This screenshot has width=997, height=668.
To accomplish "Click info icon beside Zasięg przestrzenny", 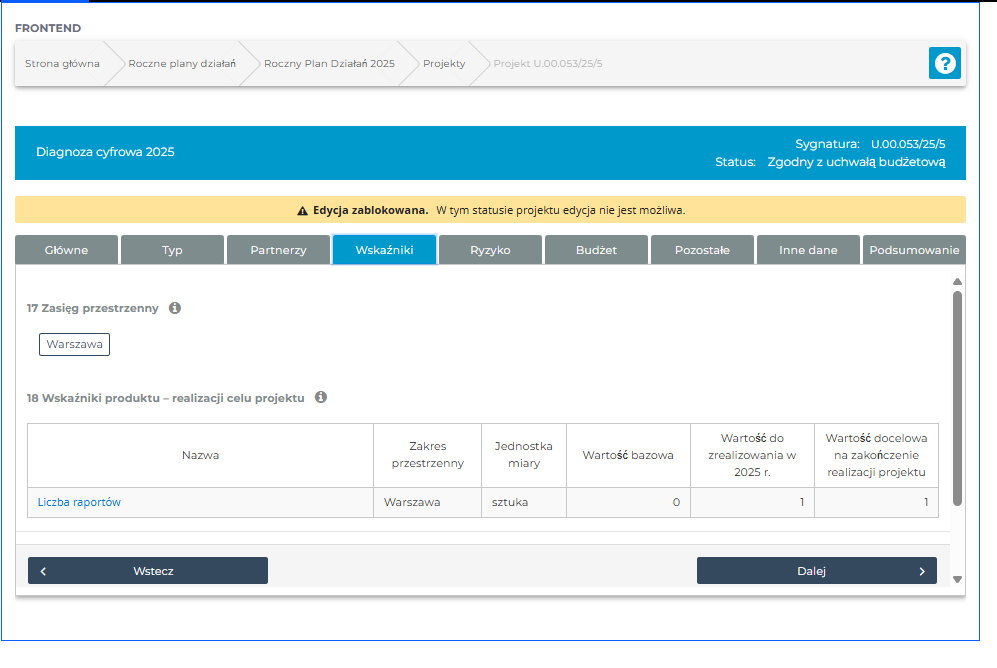I will 175,308.
